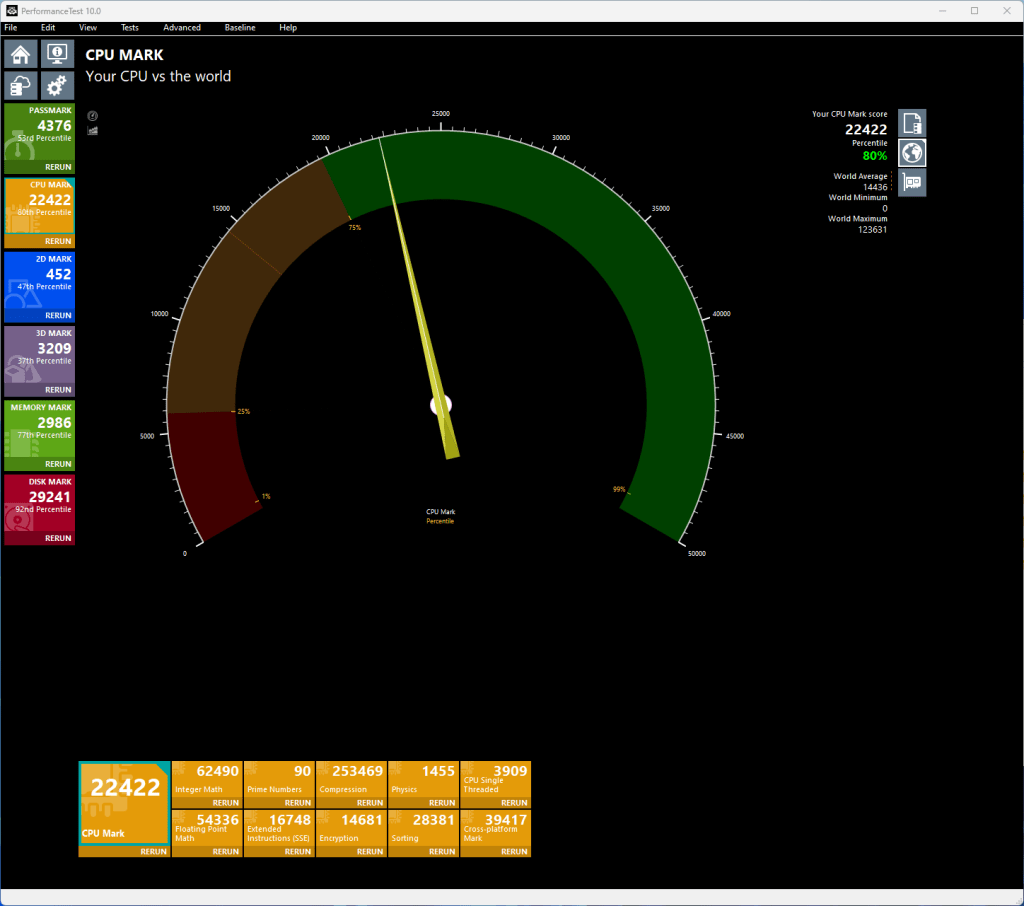The height and width of the screenshot is (906, 1024).
Task: Go to the Home screen icon
Action: coord(20,54)
